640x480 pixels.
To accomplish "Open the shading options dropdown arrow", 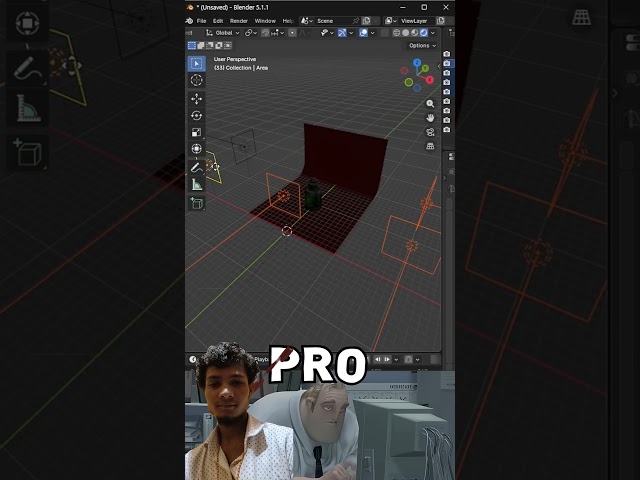I will [433, 33].
